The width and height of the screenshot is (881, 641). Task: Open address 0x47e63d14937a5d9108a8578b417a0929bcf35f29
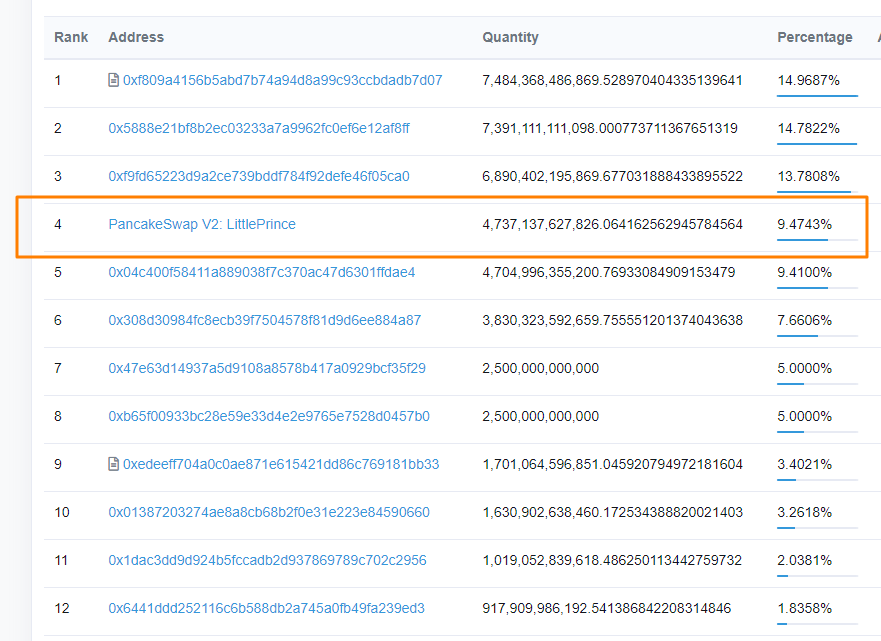pos(267,369)
